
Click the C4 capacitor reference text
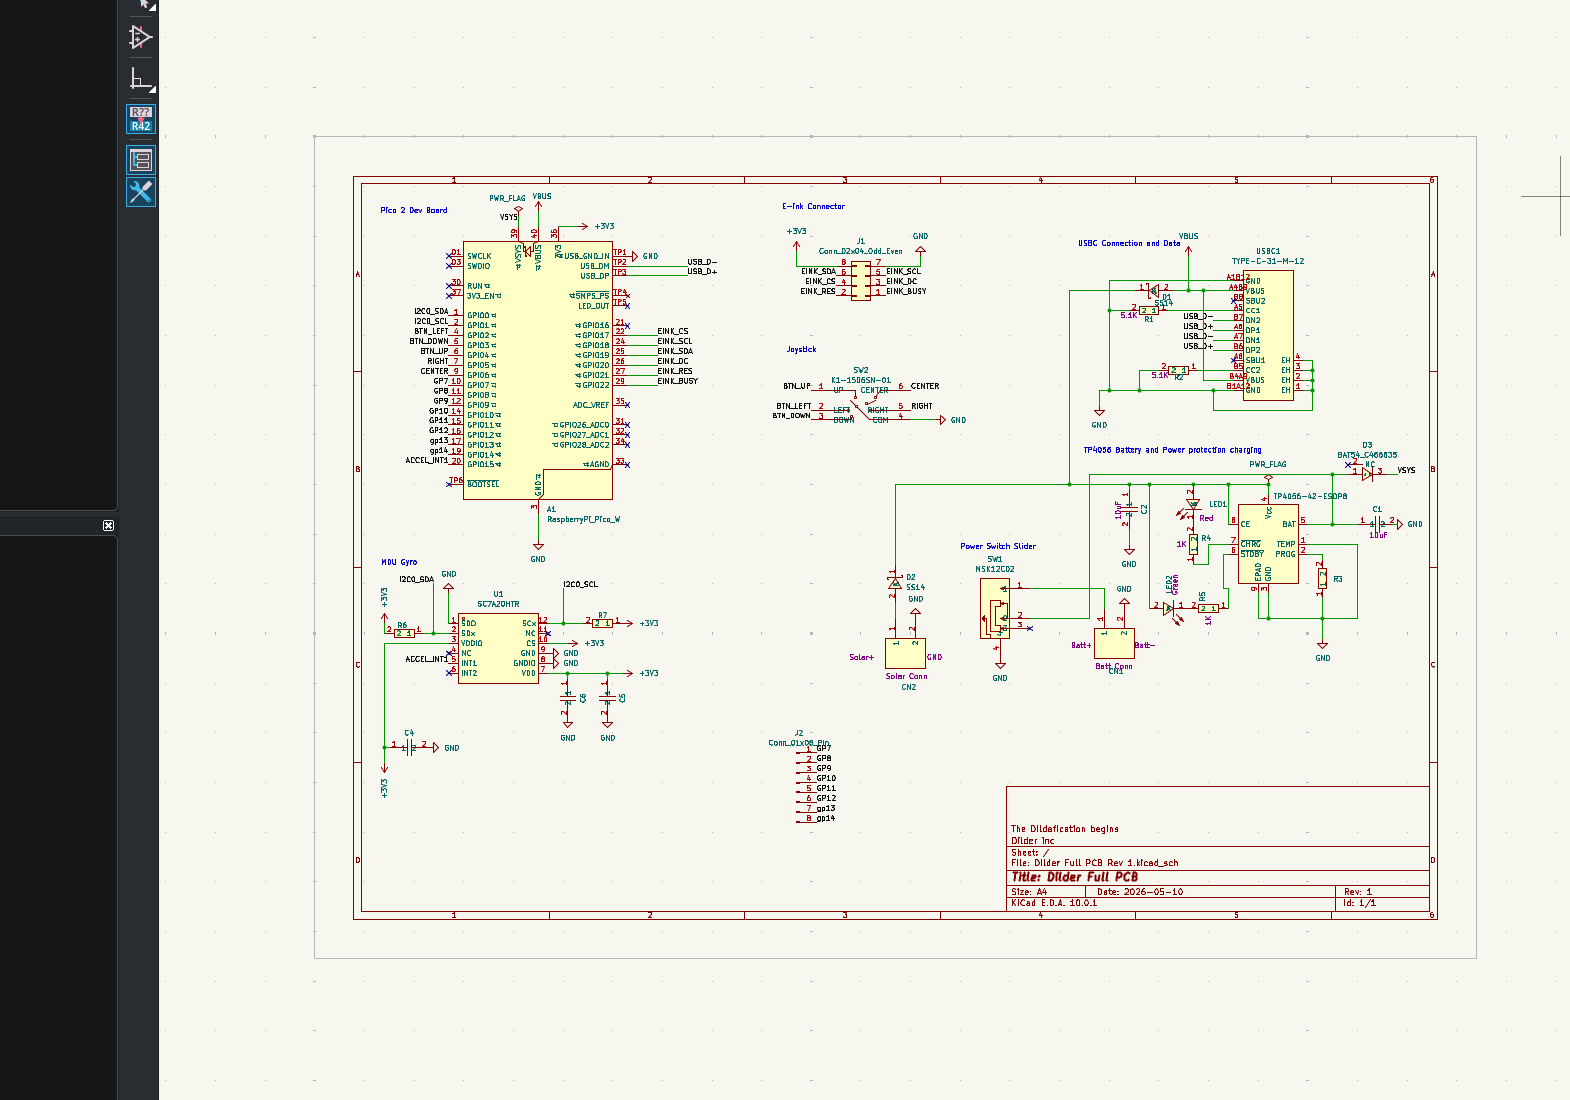pos(409,733)
